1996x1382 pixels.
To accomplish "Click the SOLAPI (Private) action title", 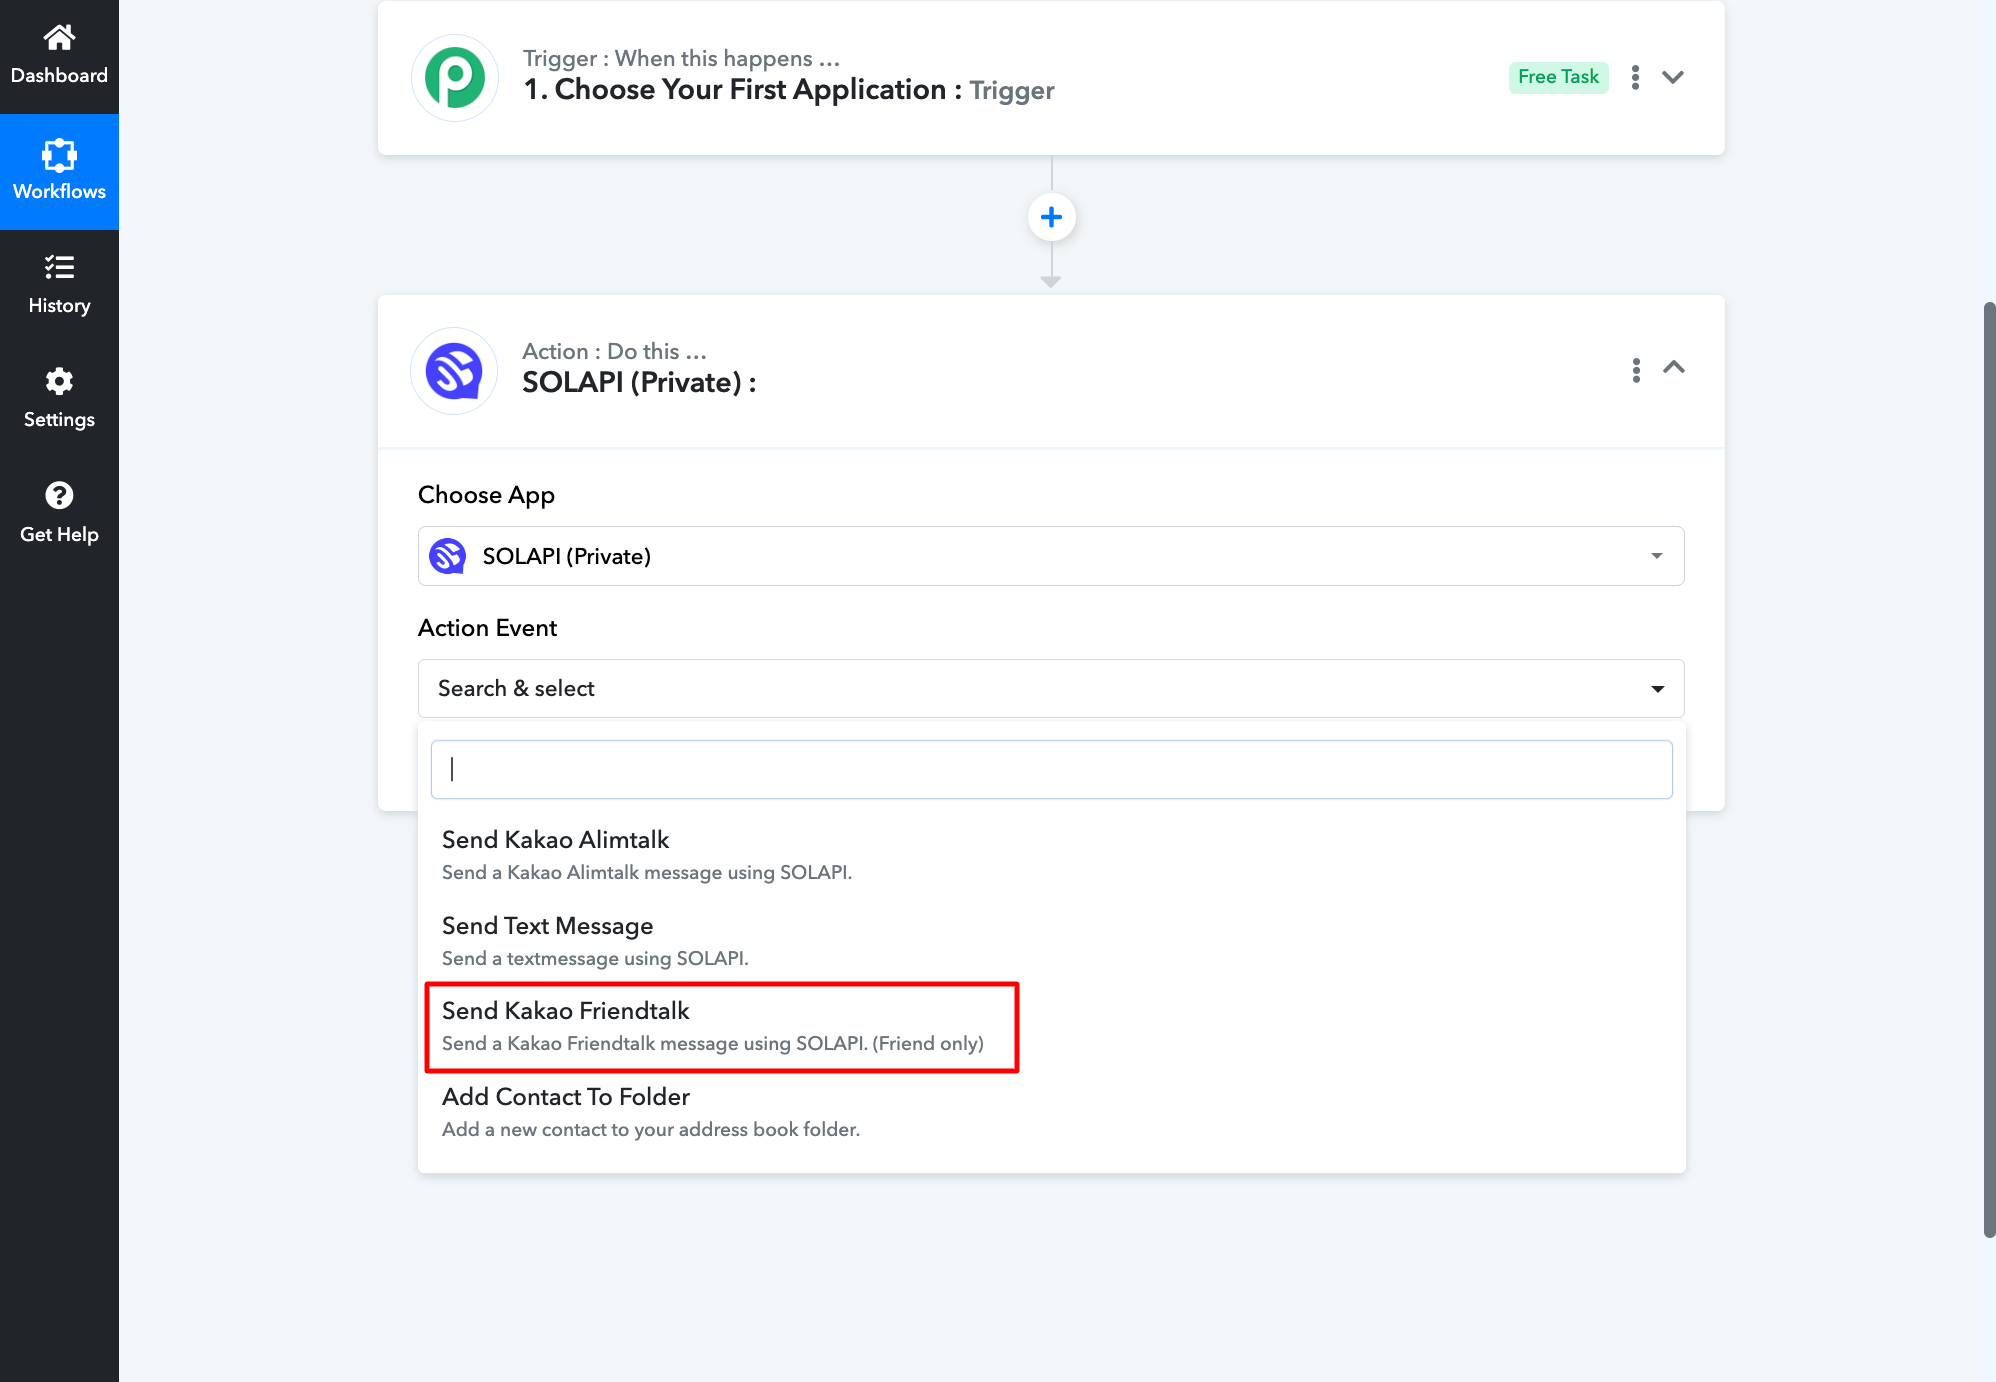I will pyautogui.click(x=639, y=383).
